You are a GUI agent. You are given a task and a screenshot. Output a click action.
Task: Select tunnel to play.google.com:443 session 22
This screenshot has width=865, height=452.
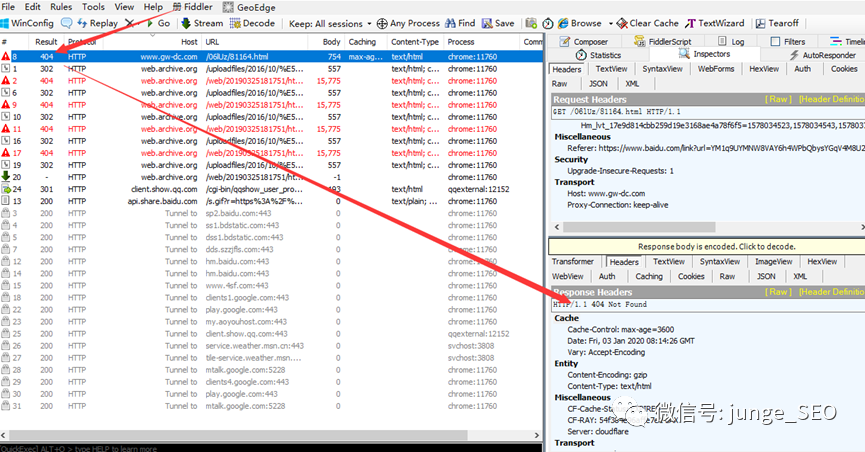pos(271,310)
